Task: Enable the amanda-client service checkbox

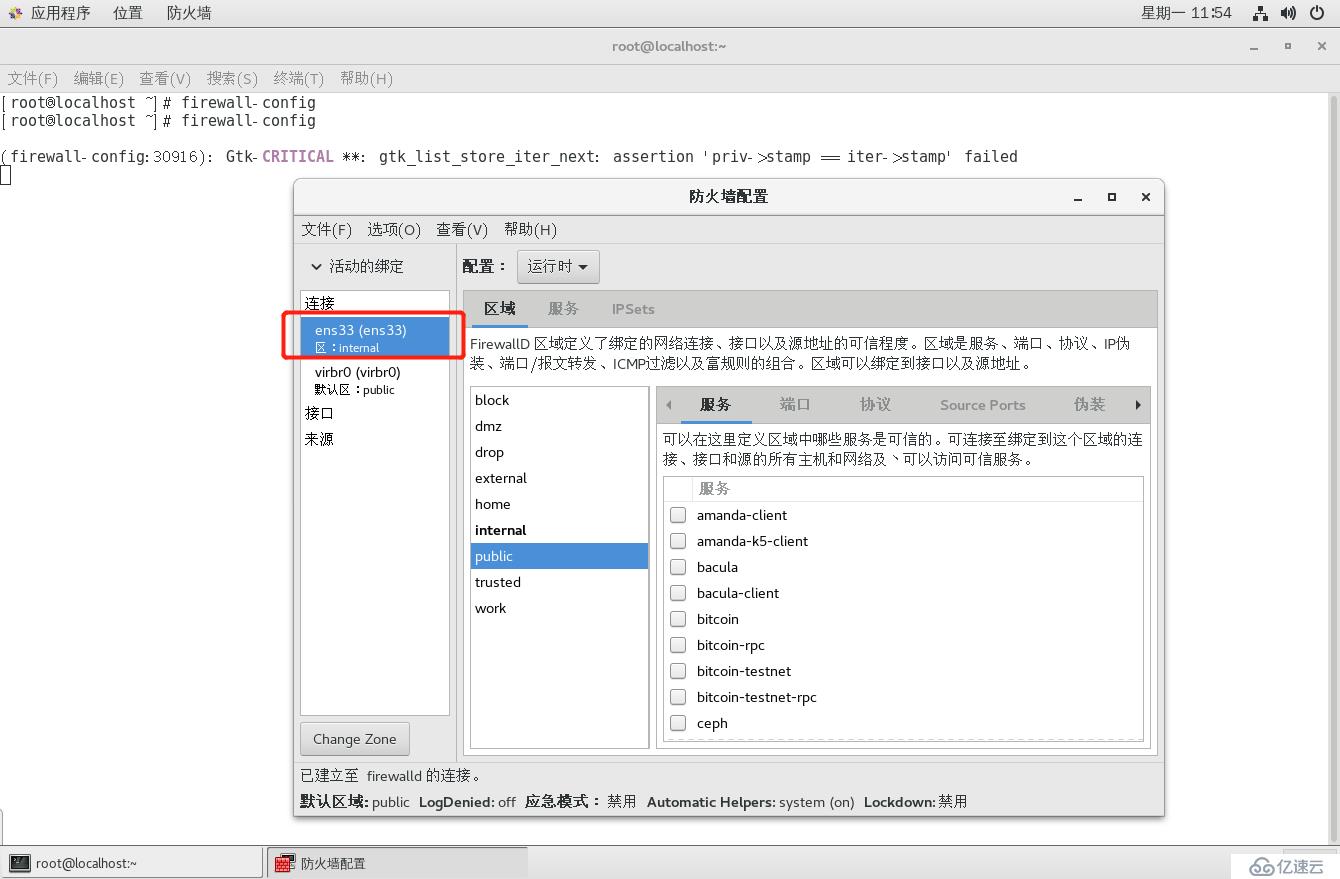Action: [678, 515]
